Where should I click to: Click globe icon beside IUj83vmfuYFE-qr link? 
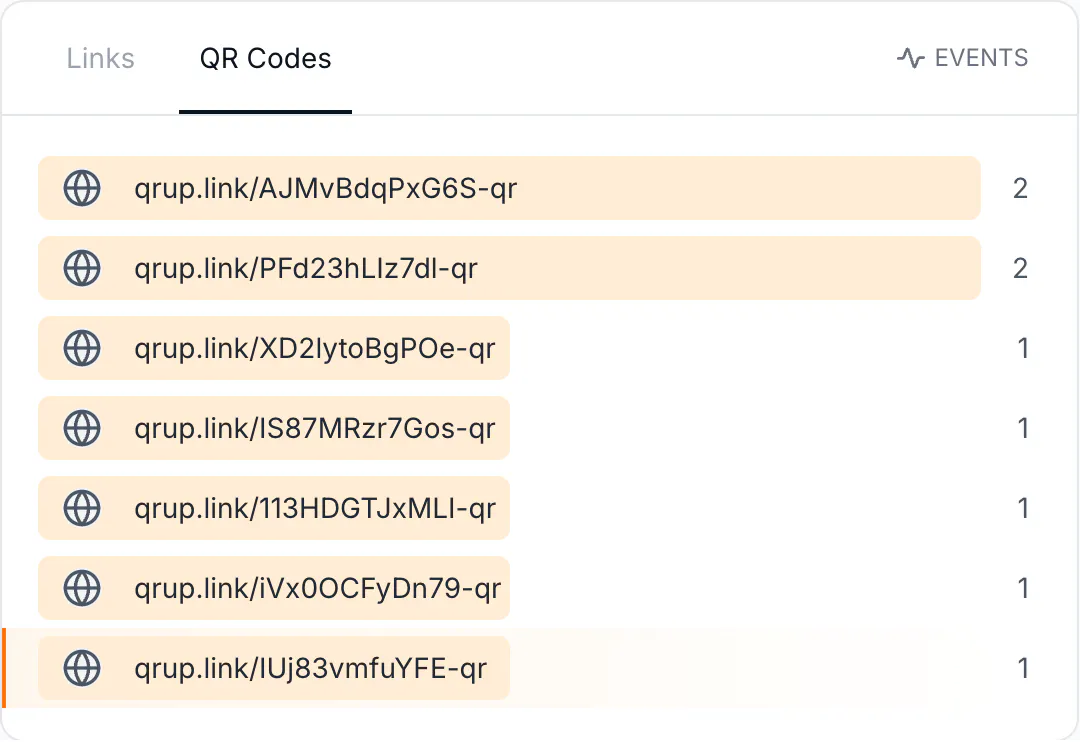pyautogui.click(x=82, y=668)
